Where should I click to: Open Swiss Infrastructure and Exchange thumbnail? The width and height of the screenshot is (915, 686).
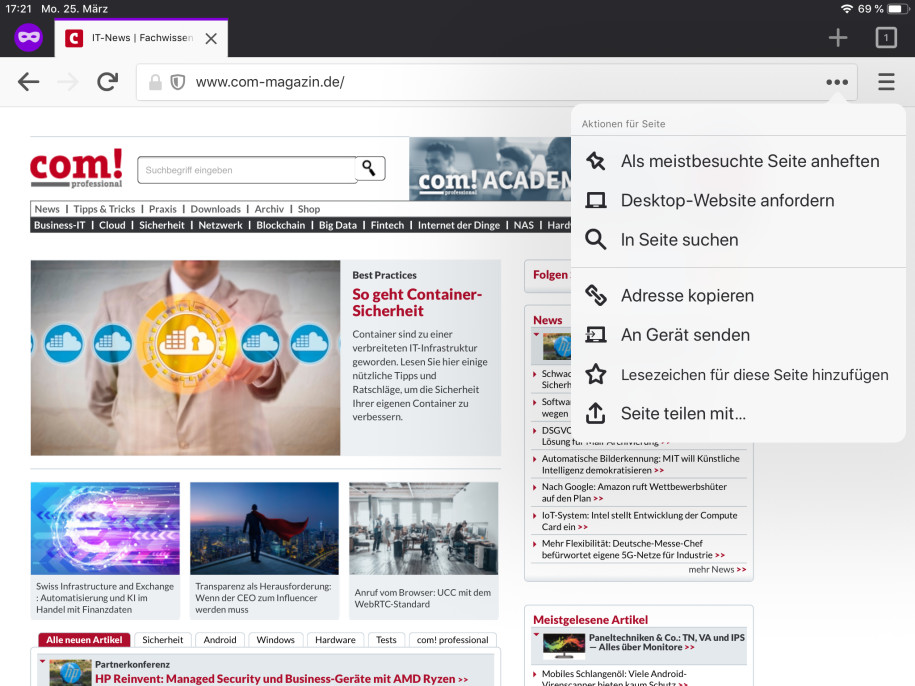tap(105, 528)
